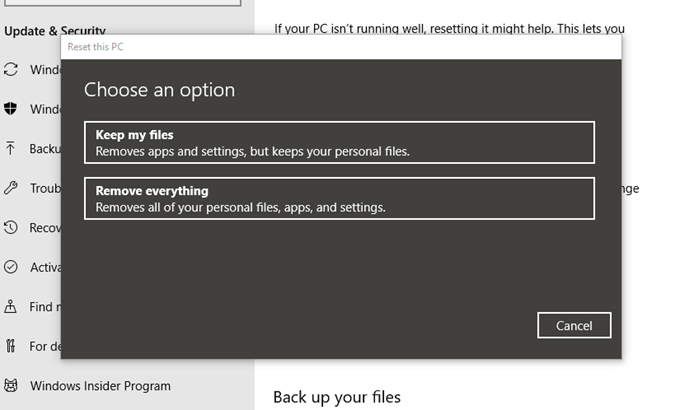Click the Reset this PC title bar
The image size is (680, 410).
pyautogui.click(x=340, y=47)
